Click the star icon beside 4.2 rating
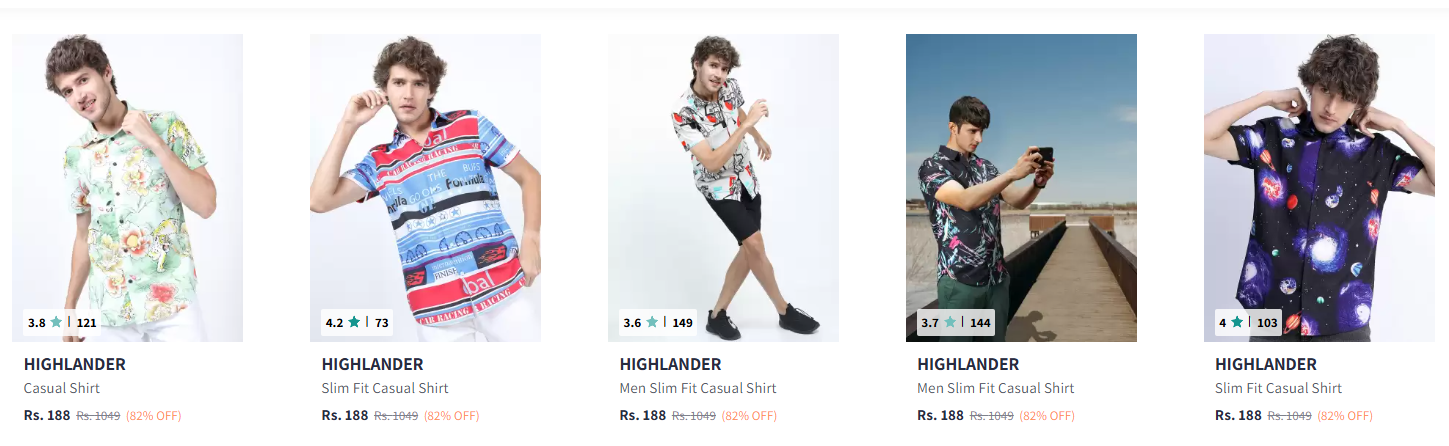The image size is (1449, 446). point(354,323)
